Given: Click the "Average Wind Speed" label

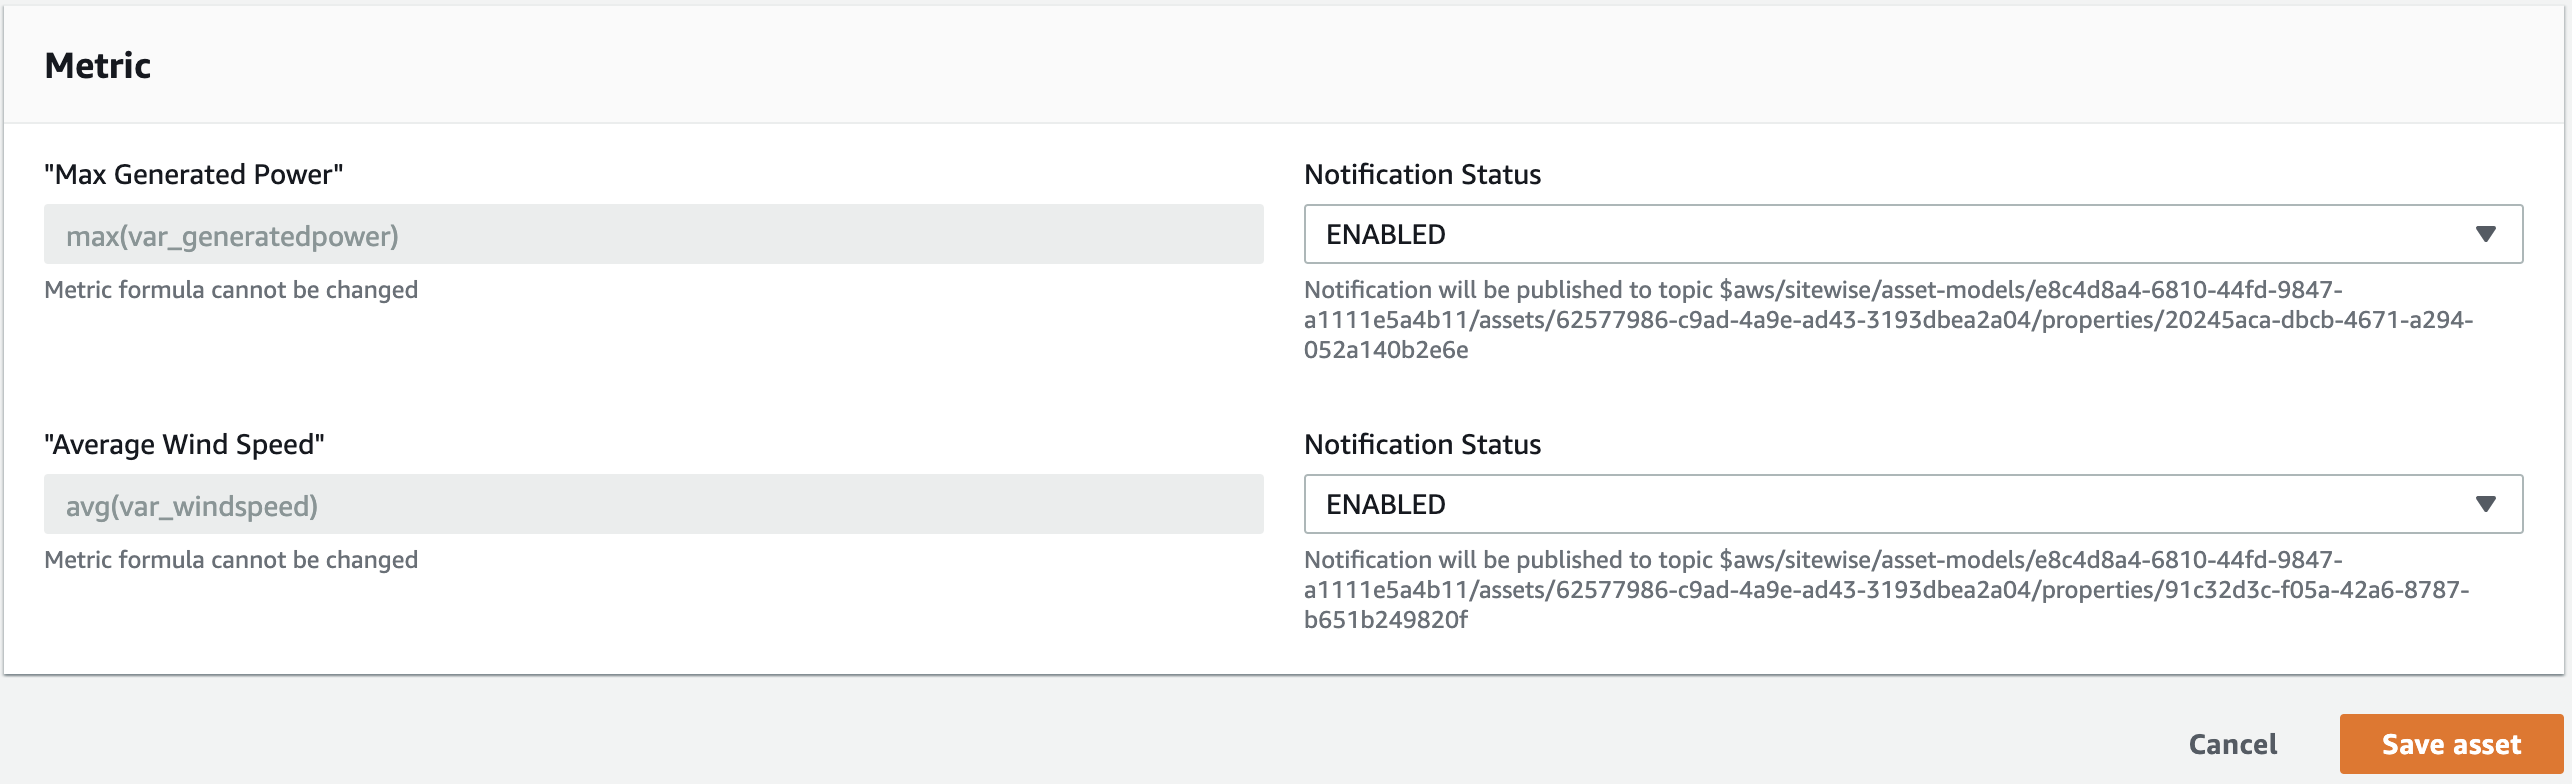Looking at the screenshot, I should click(x=184, y=444).
